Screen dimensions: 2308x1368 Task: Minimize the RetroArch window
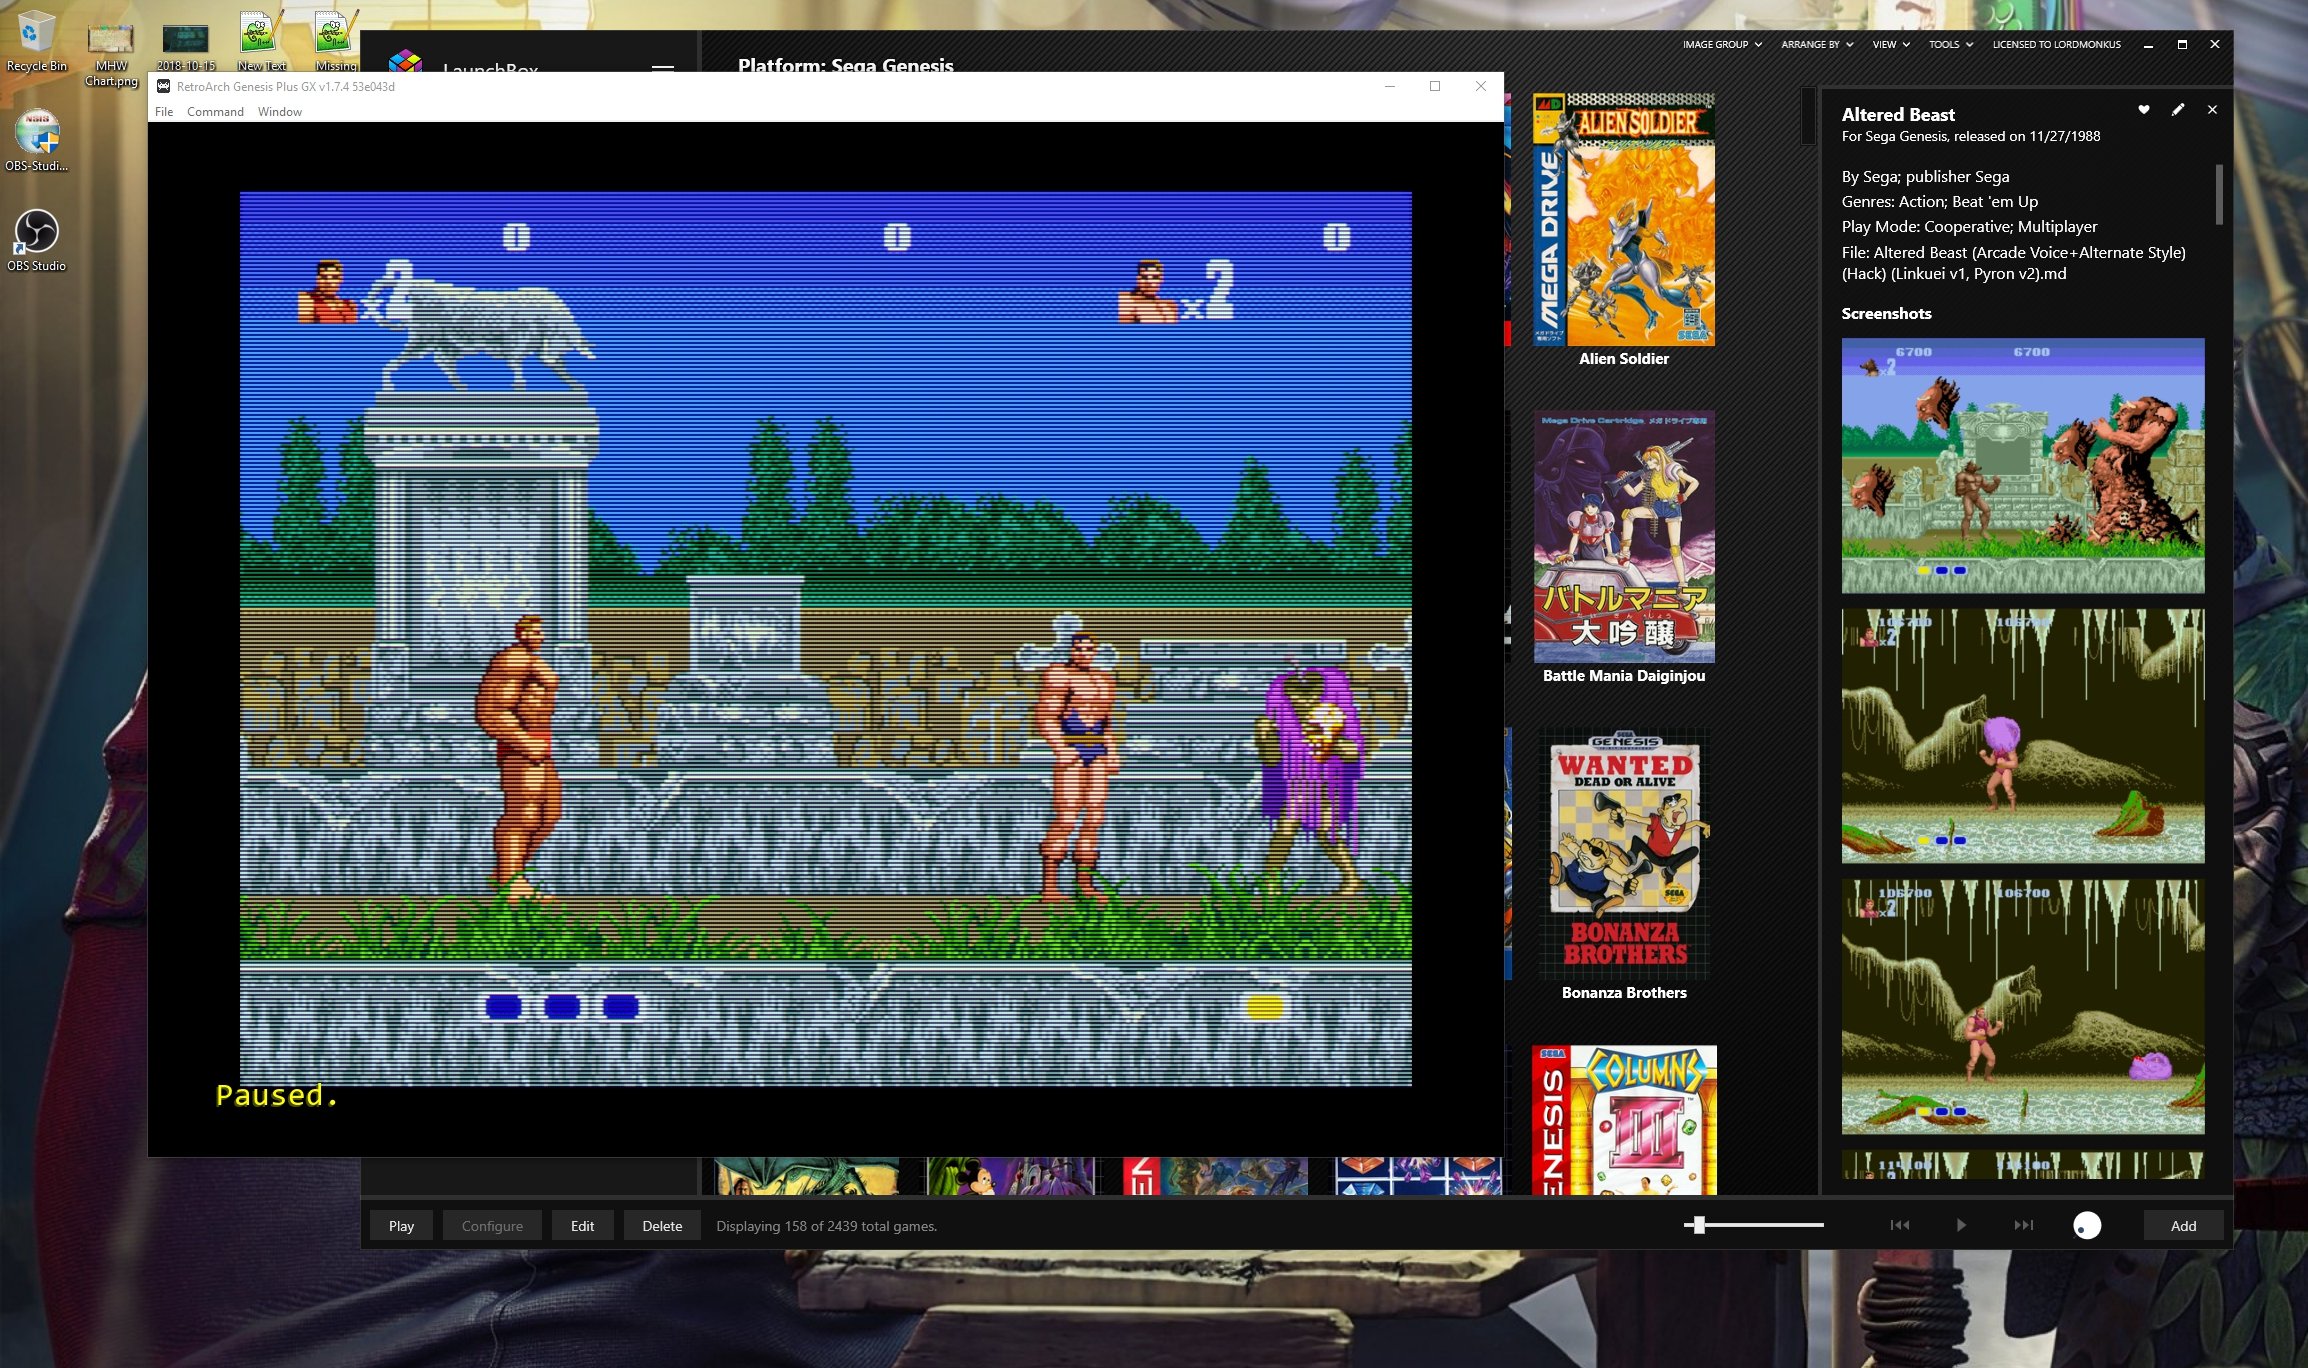(x=1389, y=86)
